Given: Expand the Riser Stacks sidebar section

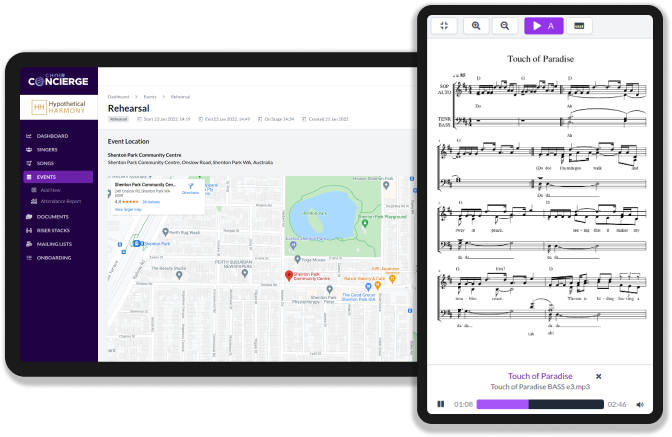Looking at the screenshot, I should 54,230.
